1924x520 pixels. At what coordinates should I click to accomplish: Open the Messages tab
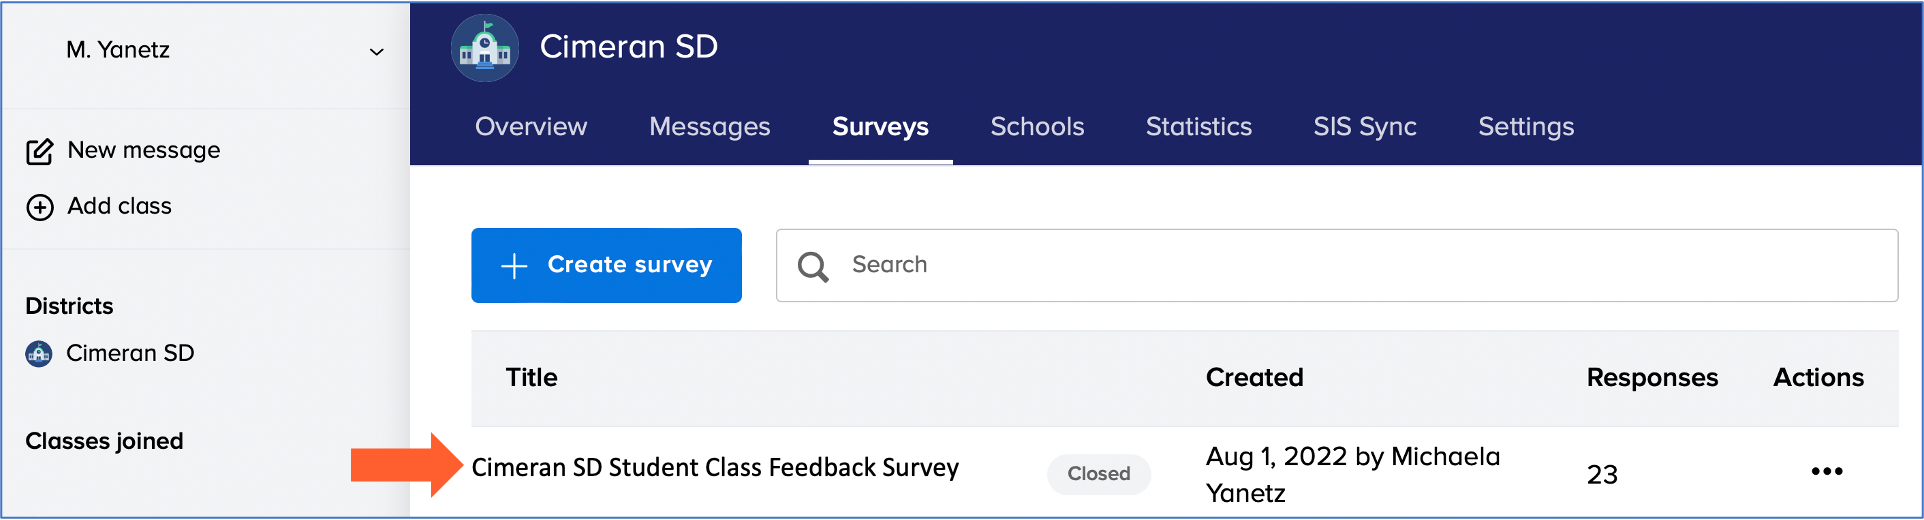coord(709,127)
